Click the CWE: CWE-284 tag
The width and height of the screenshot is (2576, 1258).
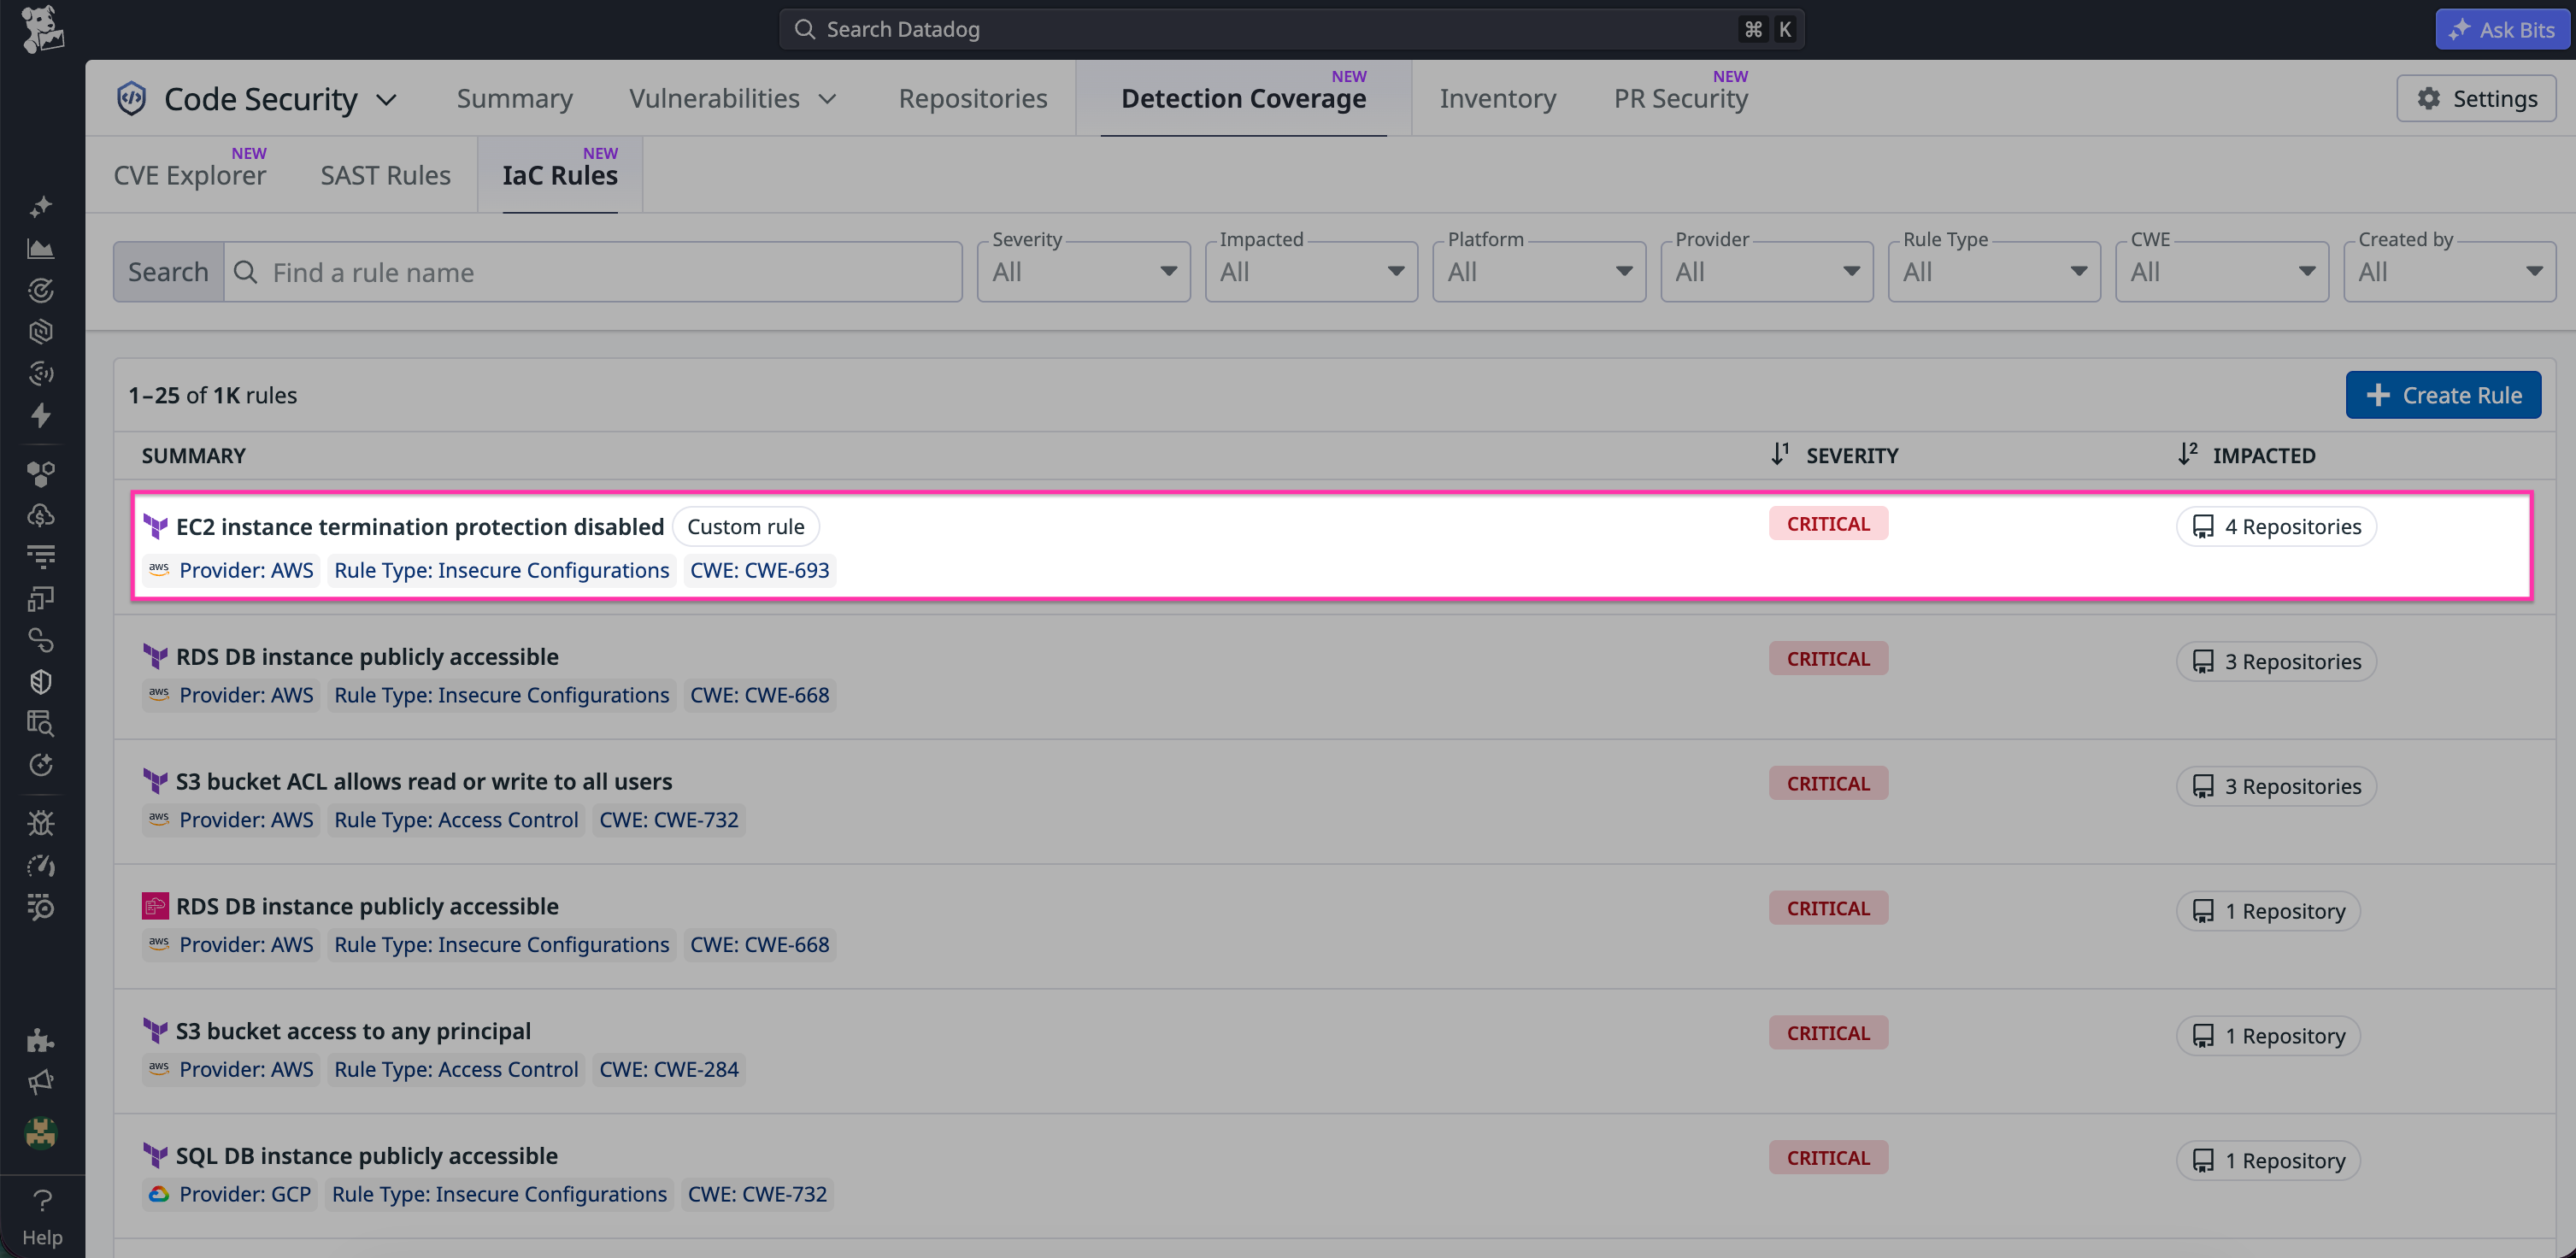[x=669, y=1069]
